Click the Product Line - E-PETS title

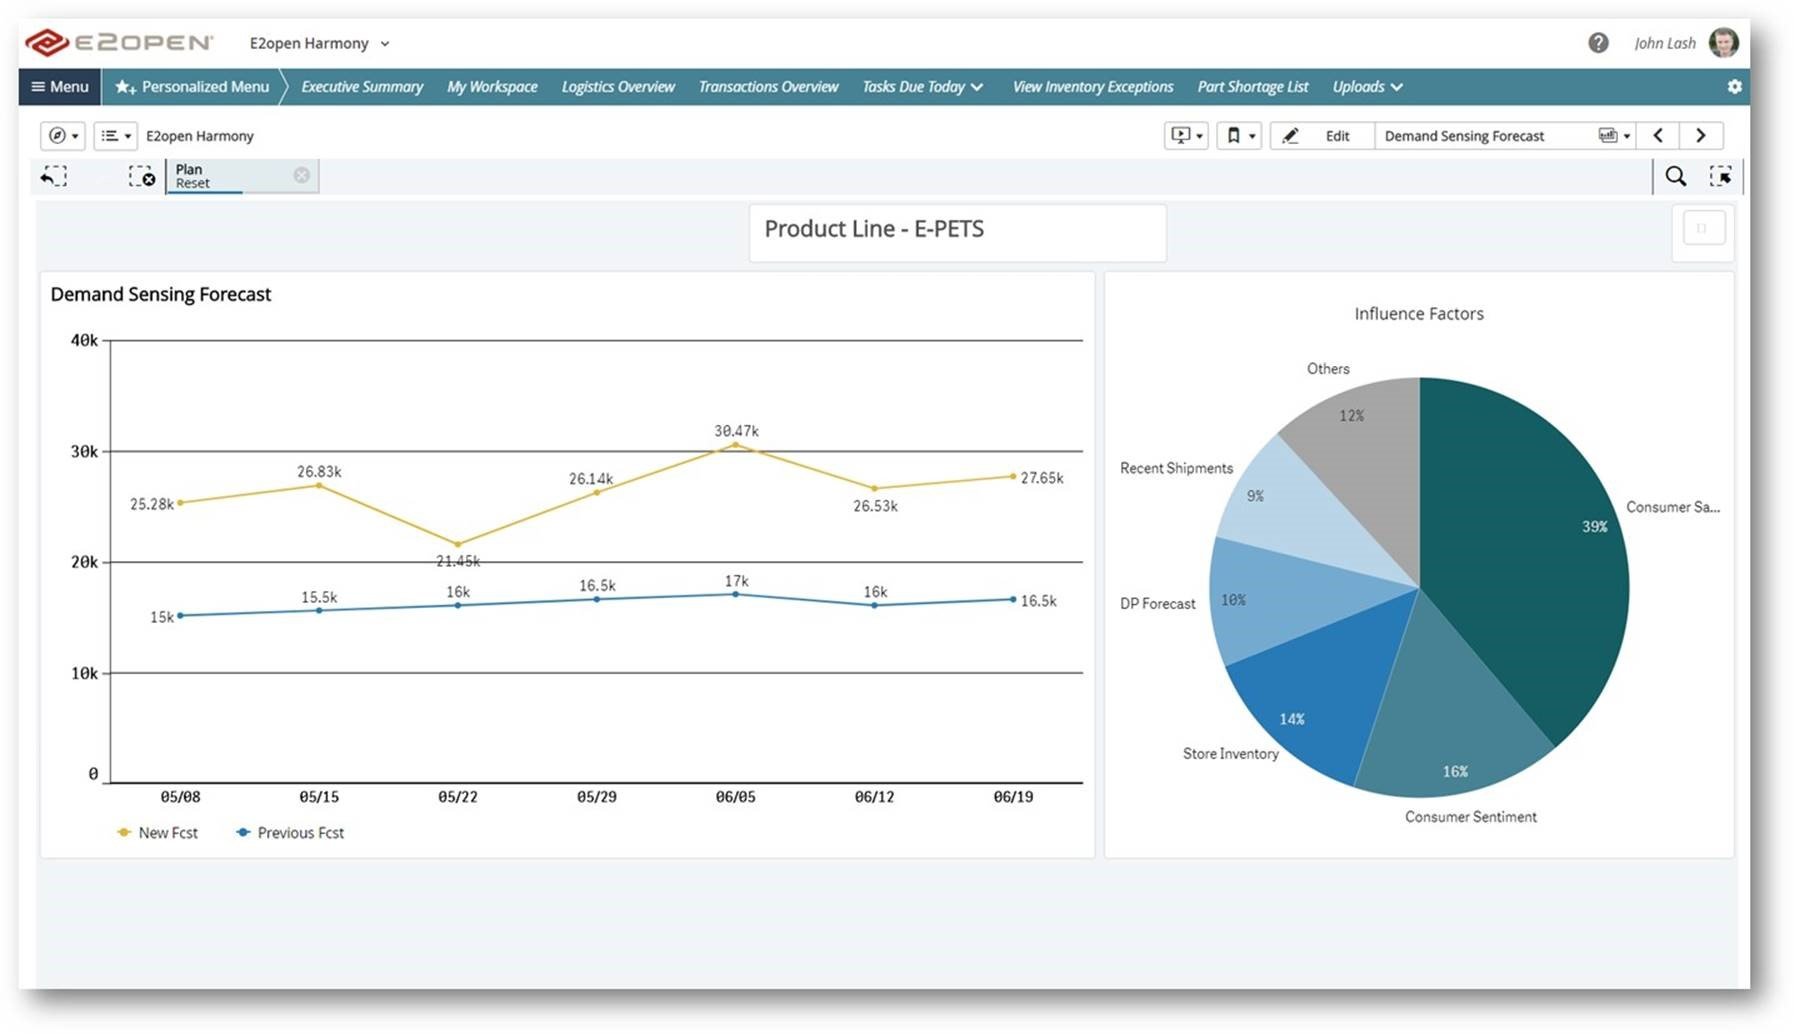click(x=874, y=229)
